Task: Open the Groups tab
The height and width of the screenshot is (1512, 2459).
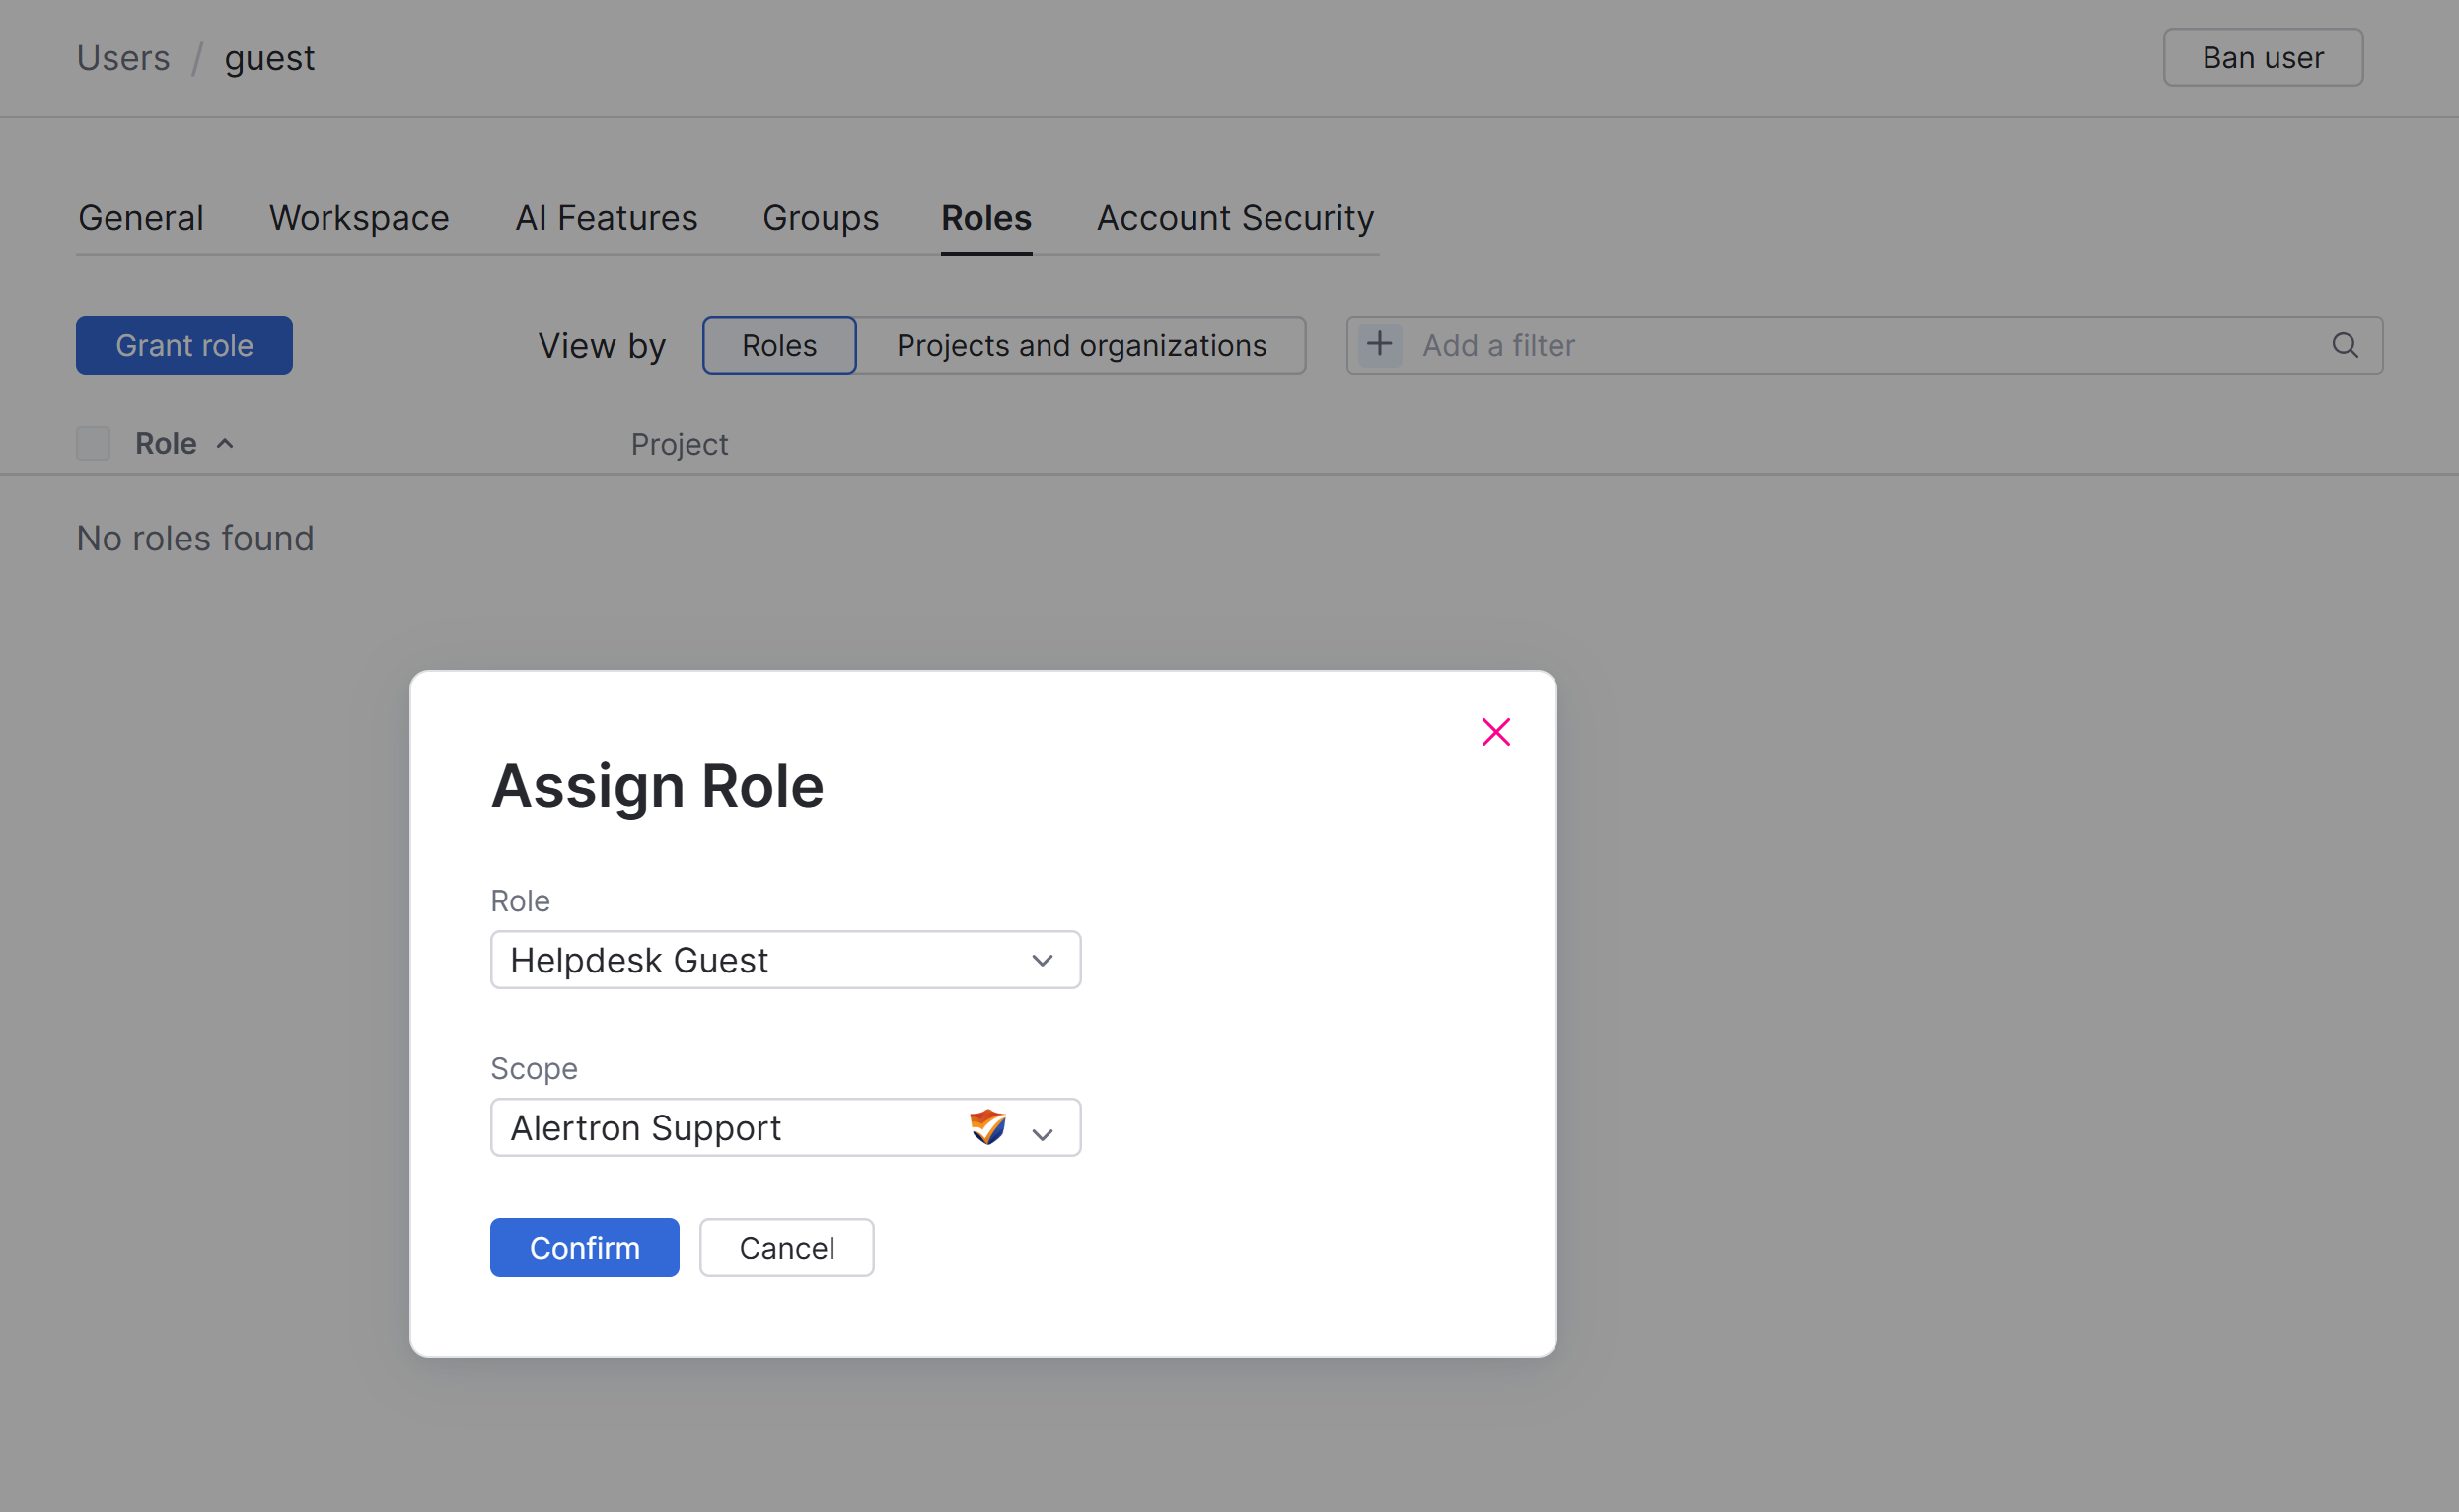Action: (x=820, y=218)
